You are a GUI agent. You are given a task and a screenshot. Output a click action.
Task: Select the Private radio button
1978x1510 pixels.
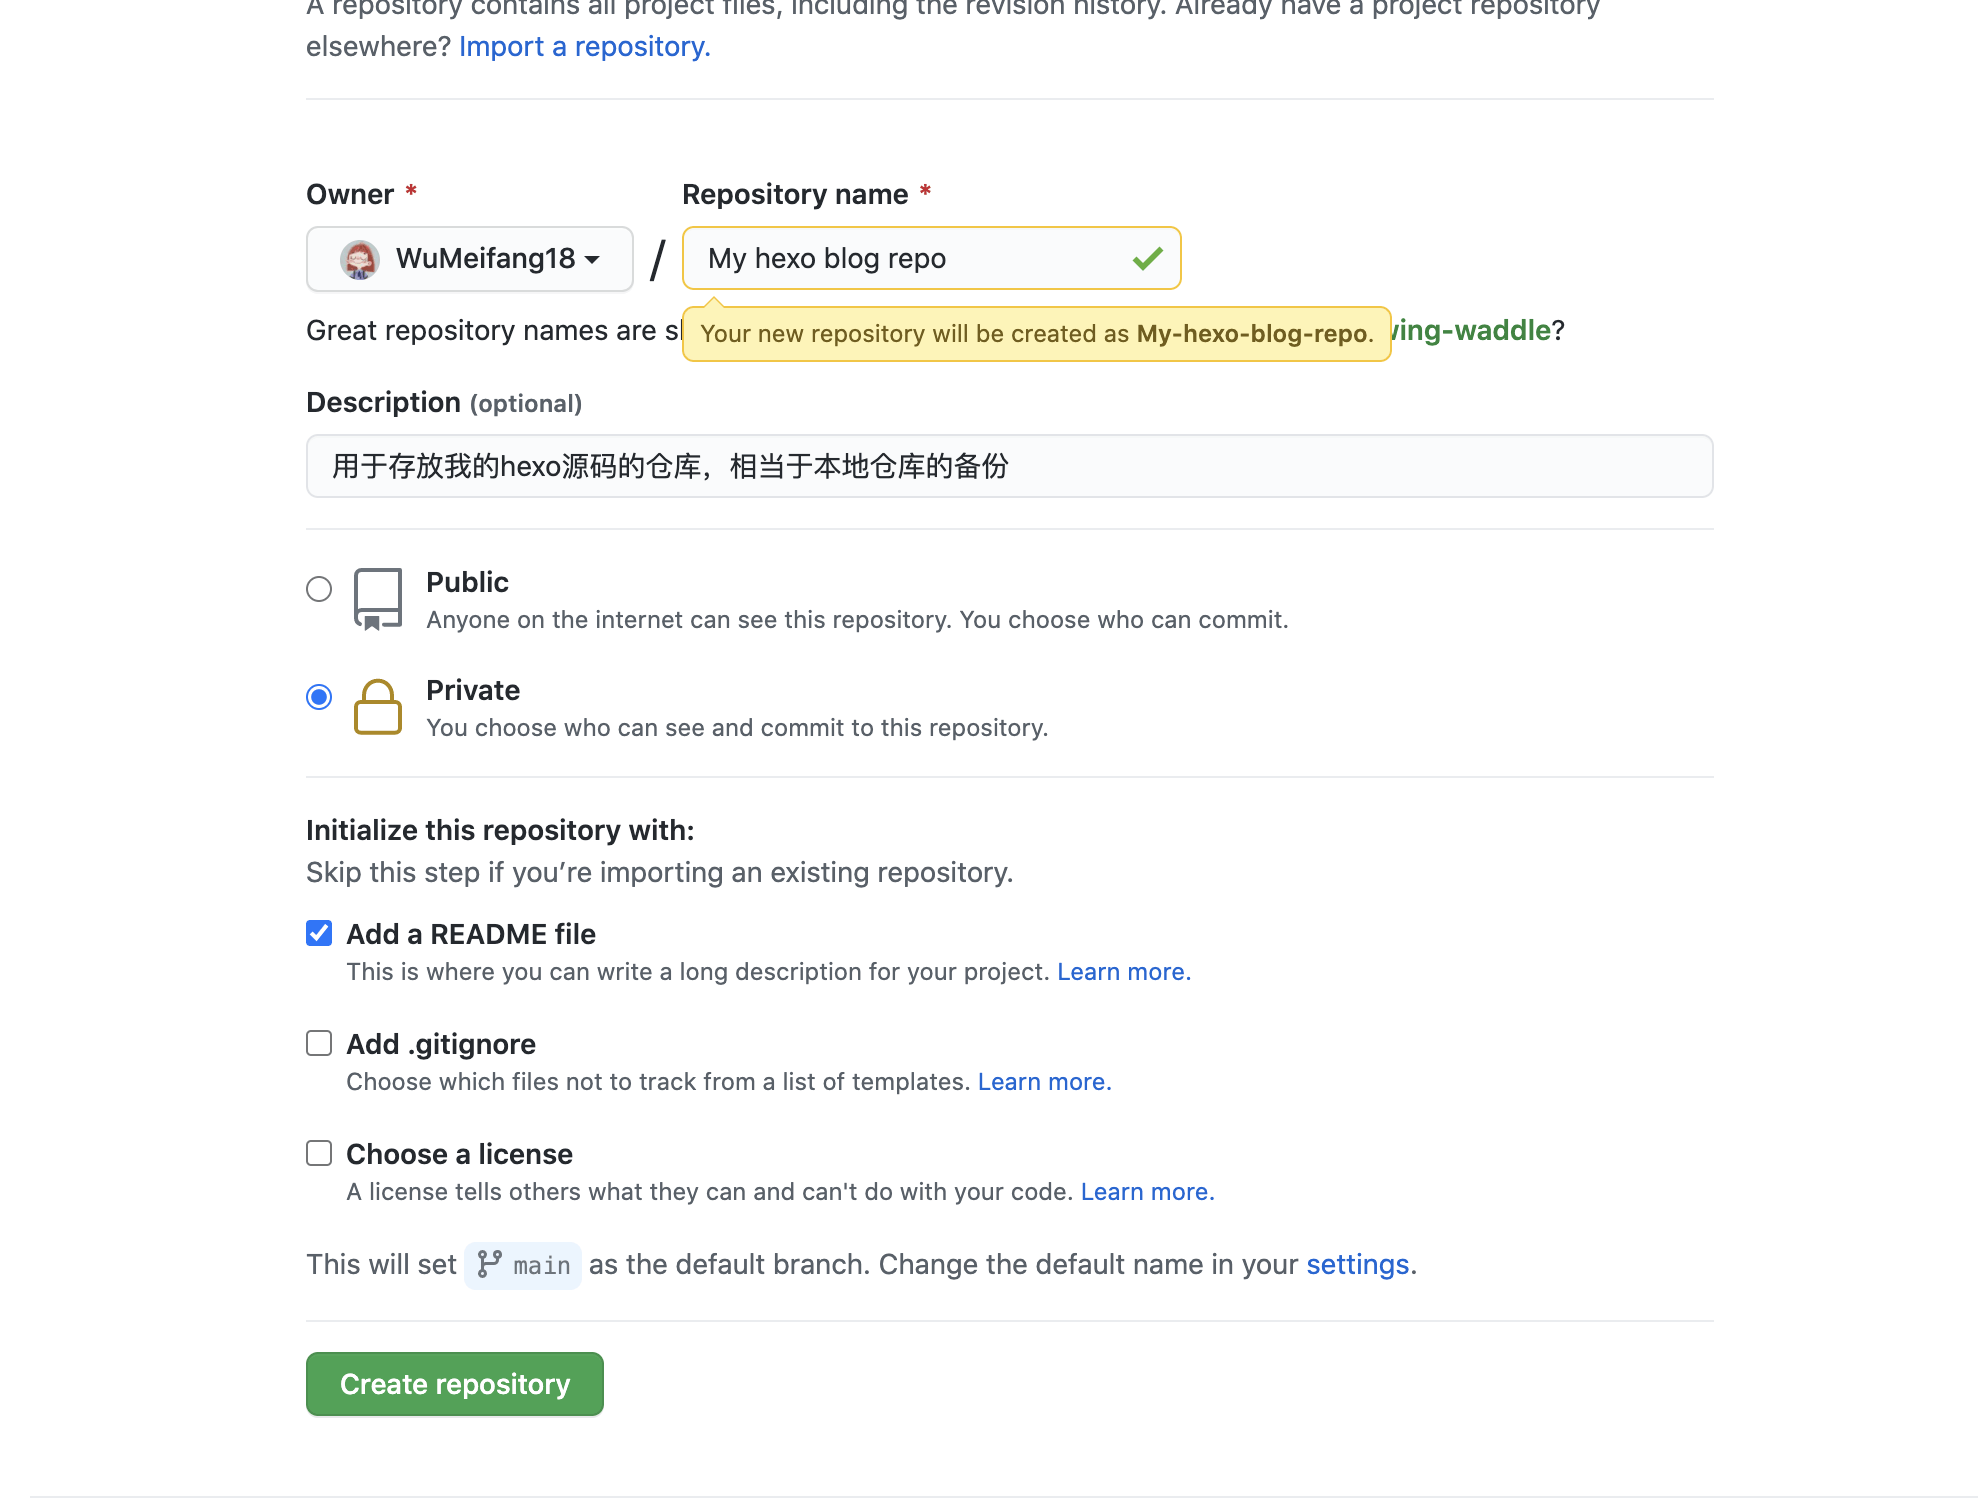tap(318, 697)
